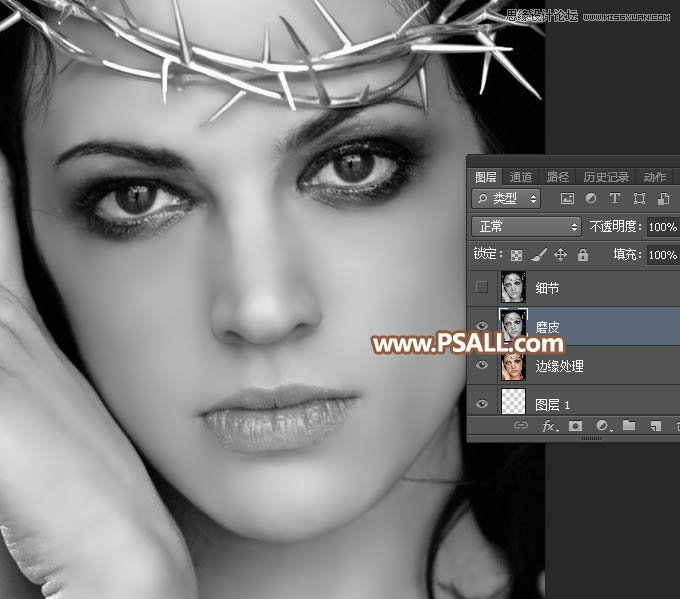Filter layers by type (T) icon
The image size is (680, 599).
615,199
